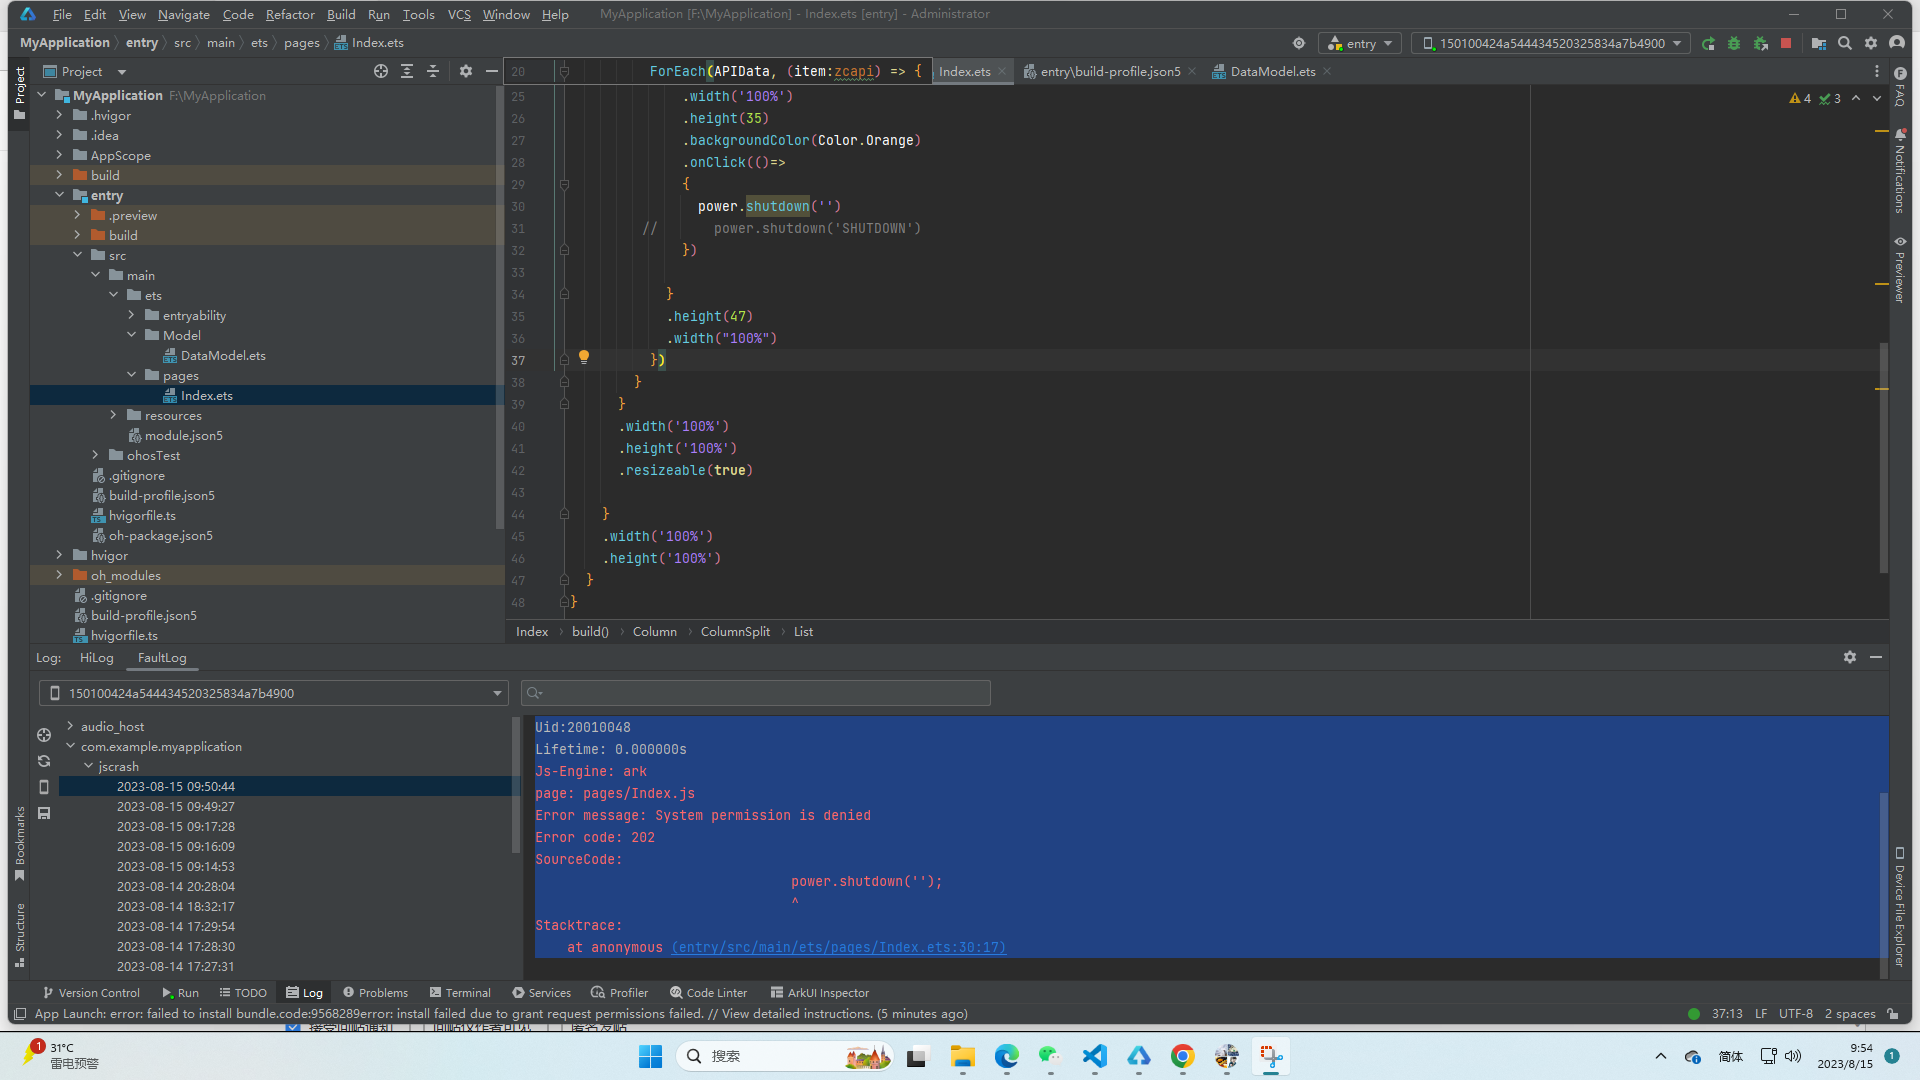
Task: Refresh the FaultLog list
Action: [44, 761]
